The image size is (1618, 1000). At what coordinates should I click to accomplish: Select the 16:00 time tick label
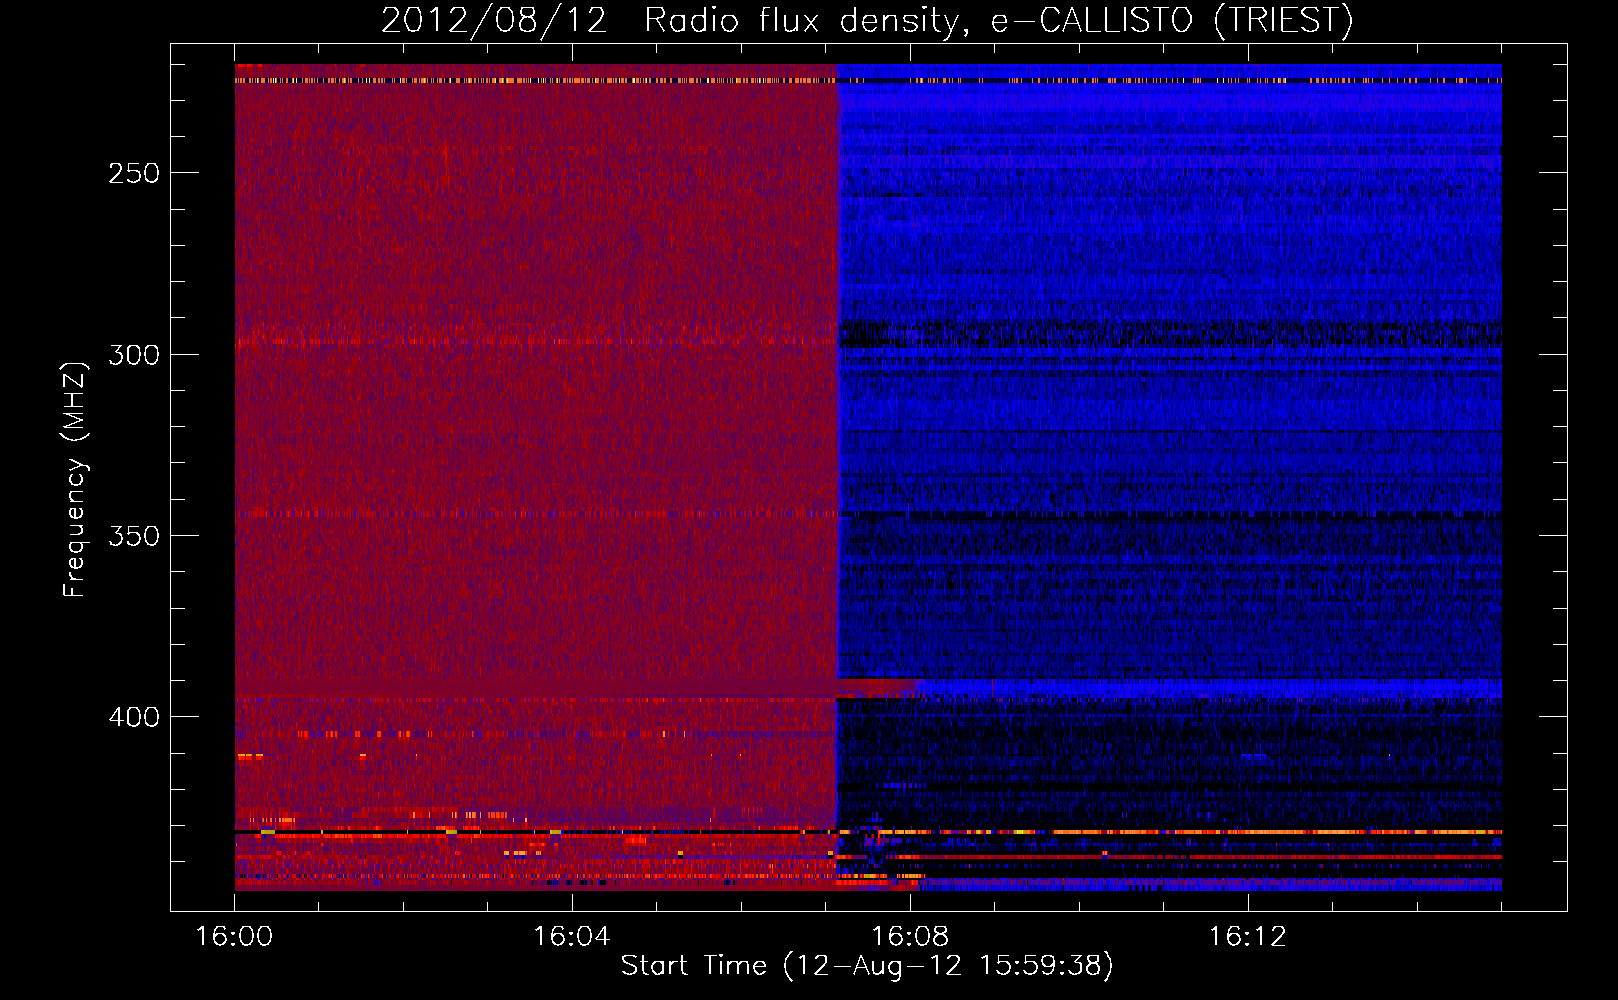tap(234, 936)
